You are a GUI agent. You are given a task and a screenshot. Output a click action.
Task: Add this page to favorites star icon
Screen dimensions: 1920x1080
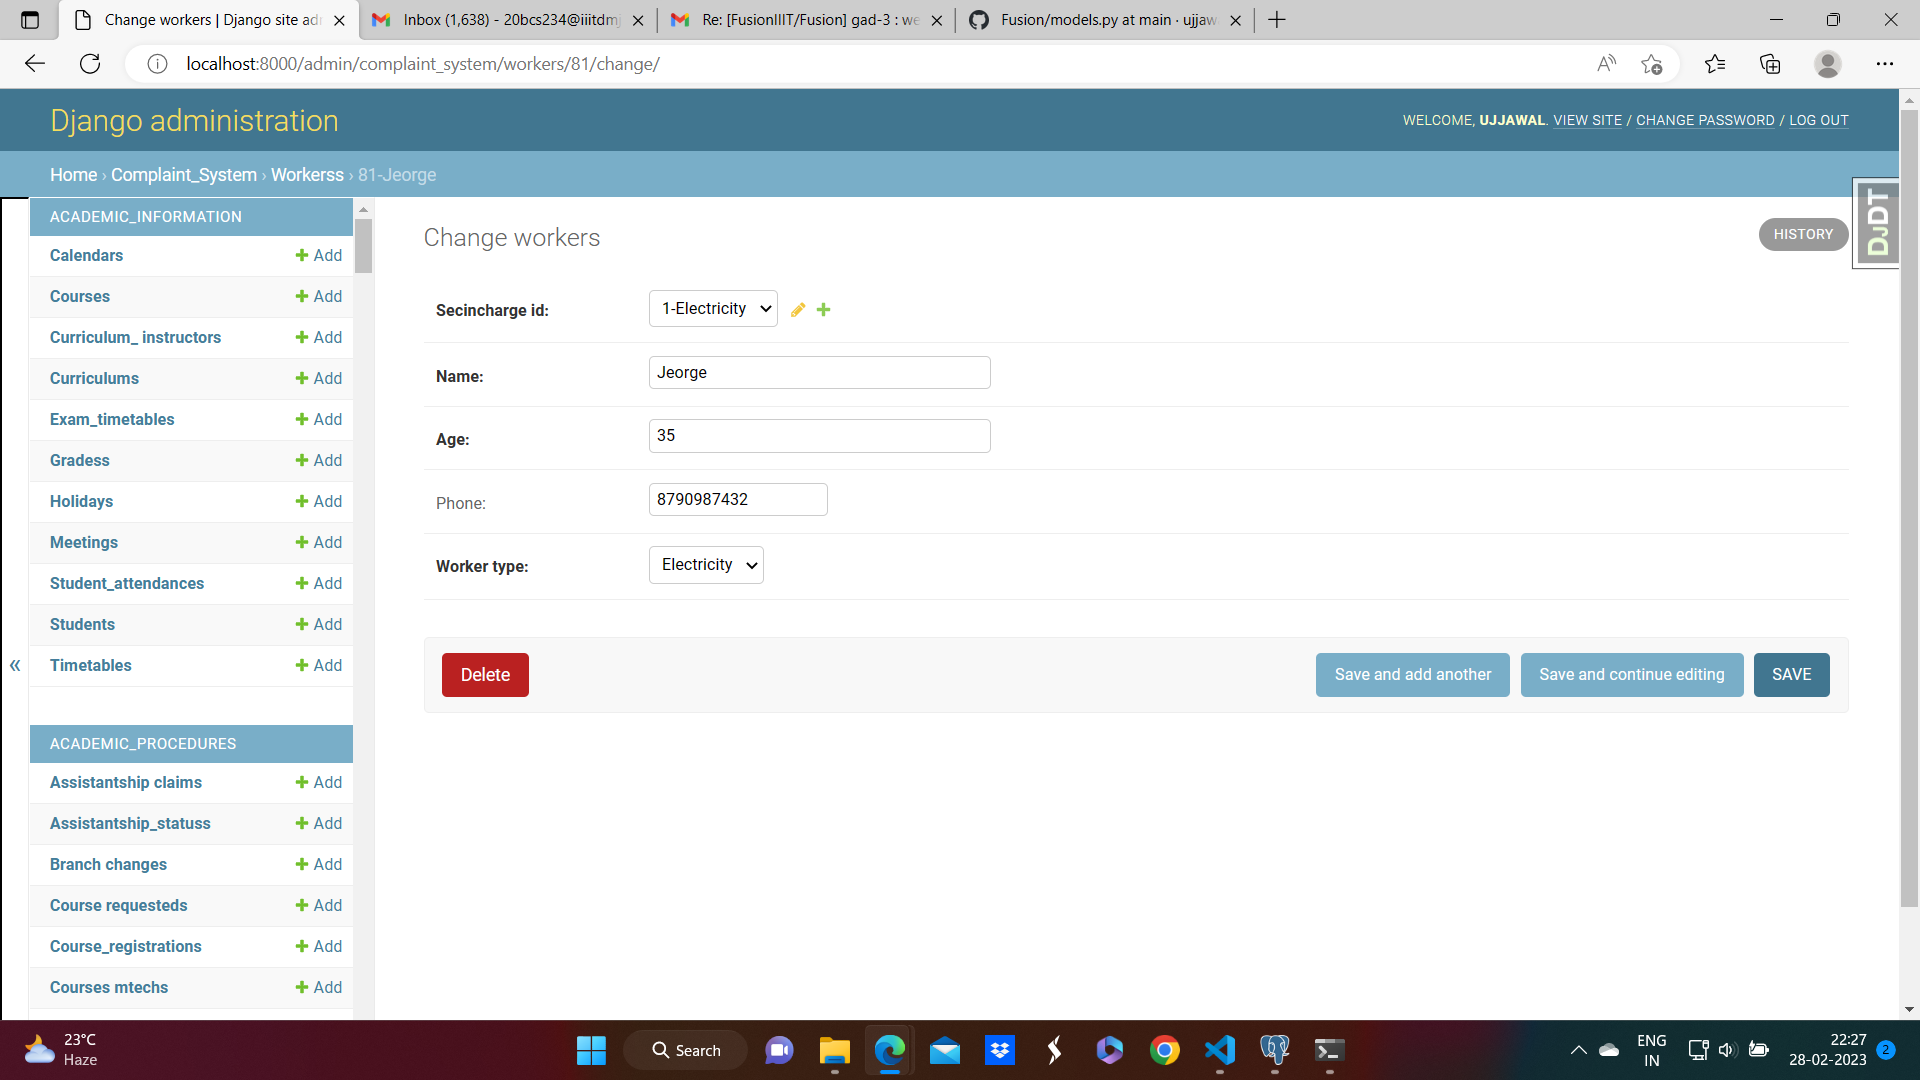coord(1651,64)
